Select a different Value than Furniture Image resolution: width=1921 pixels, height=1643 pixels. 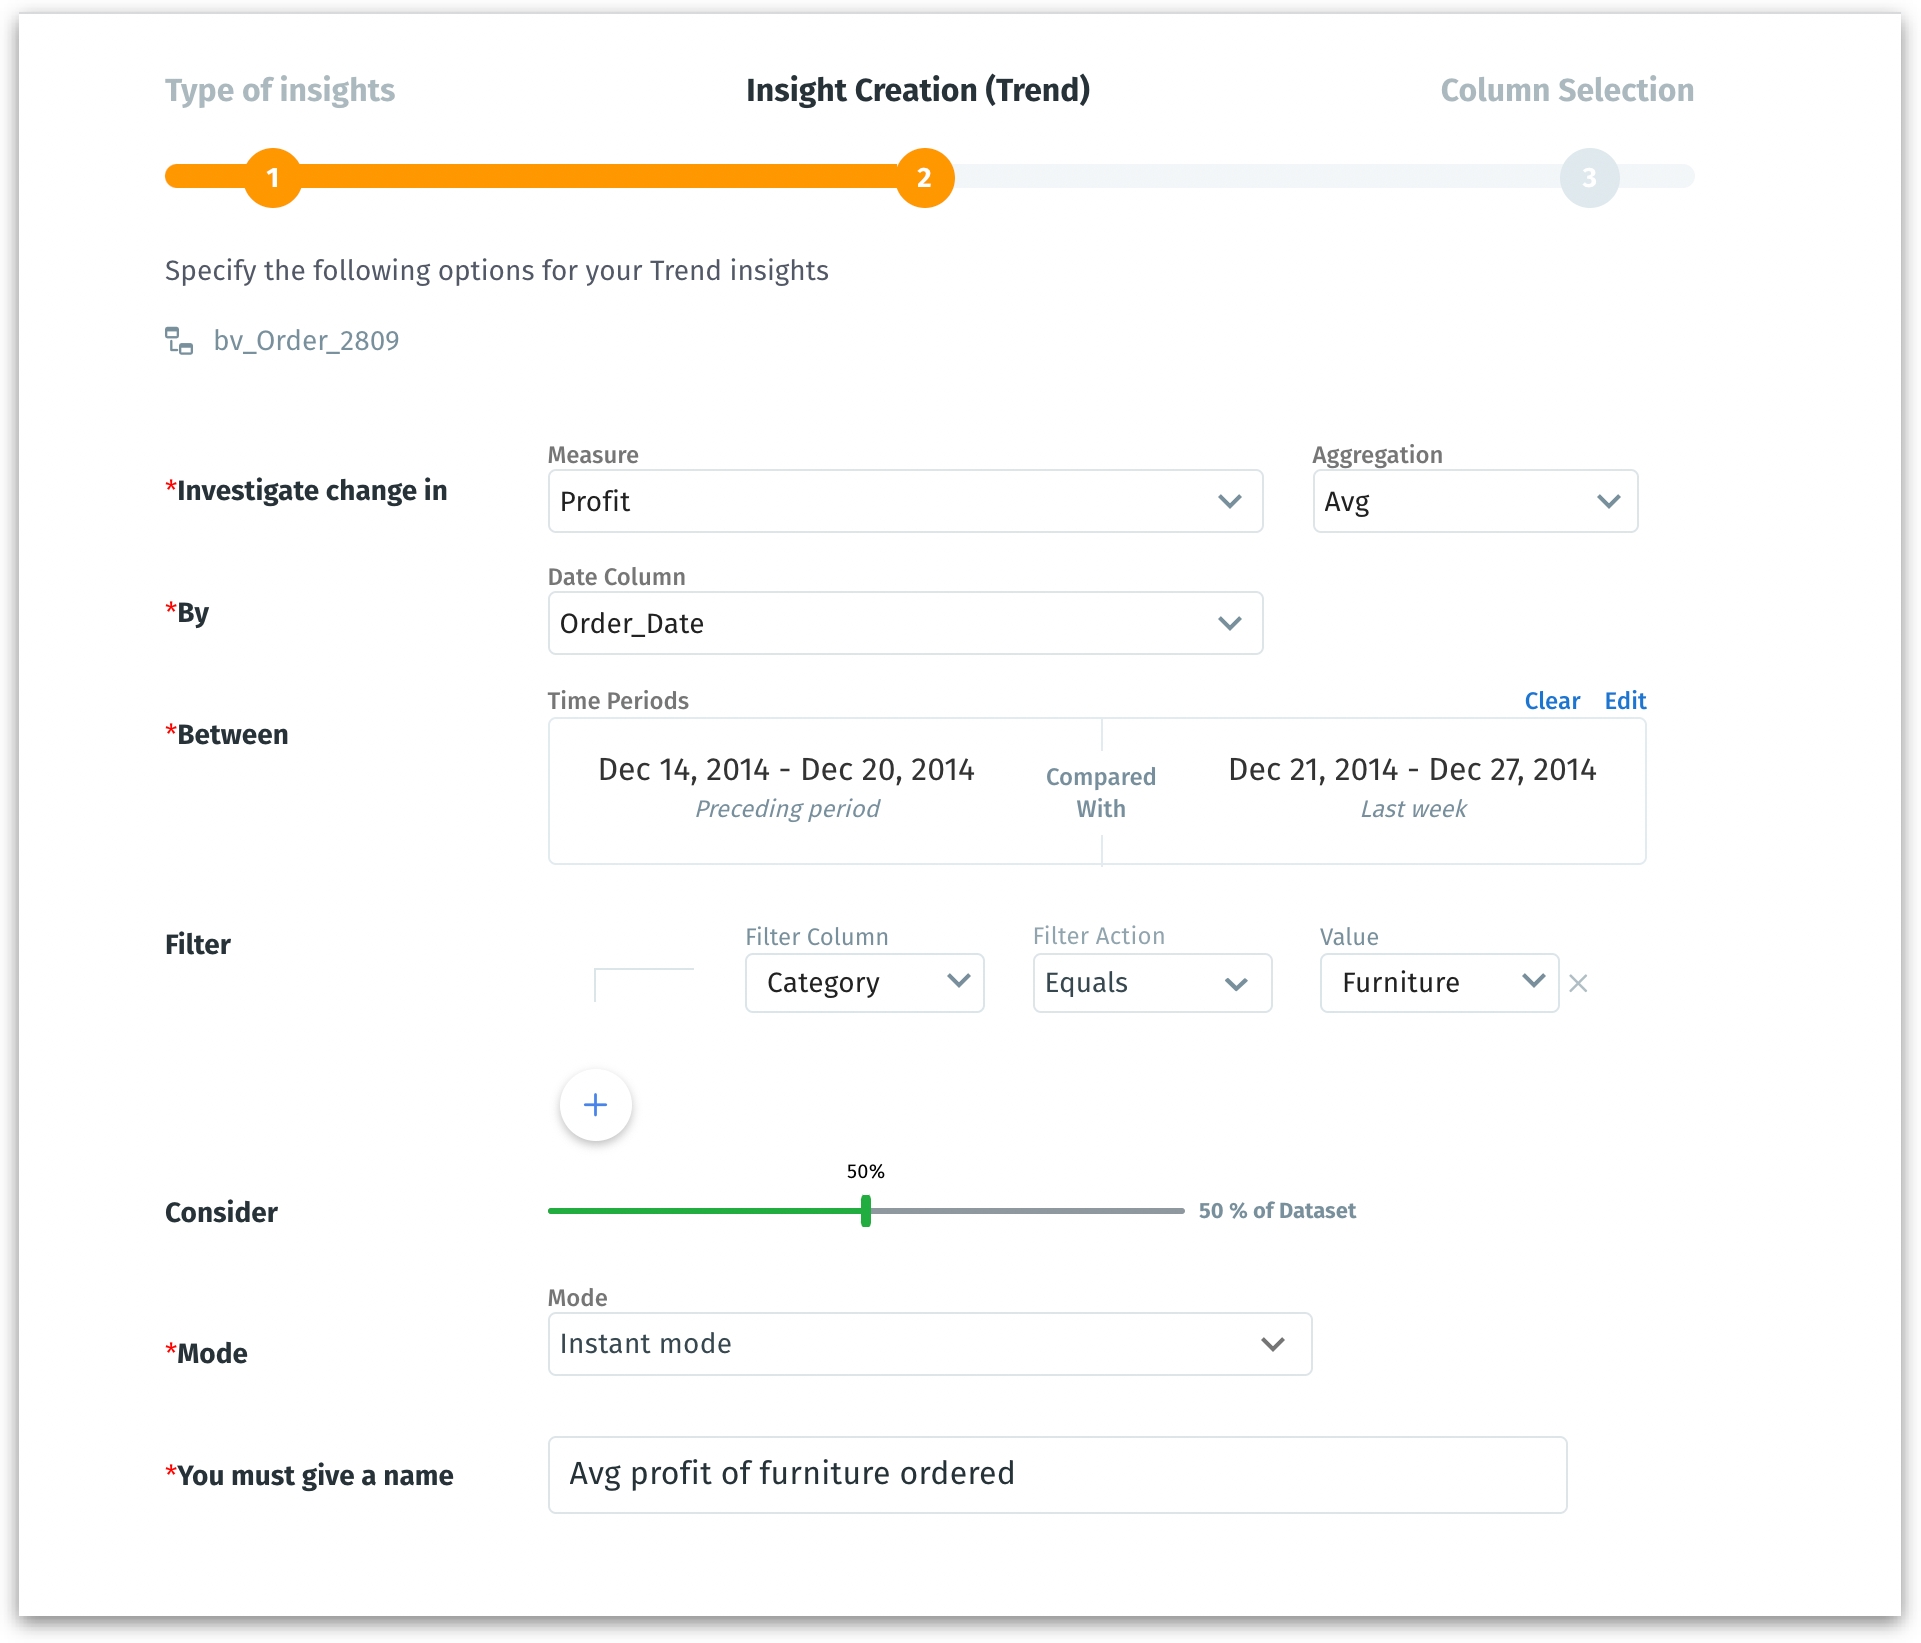pyautogui.click(x=1438, y=983)
